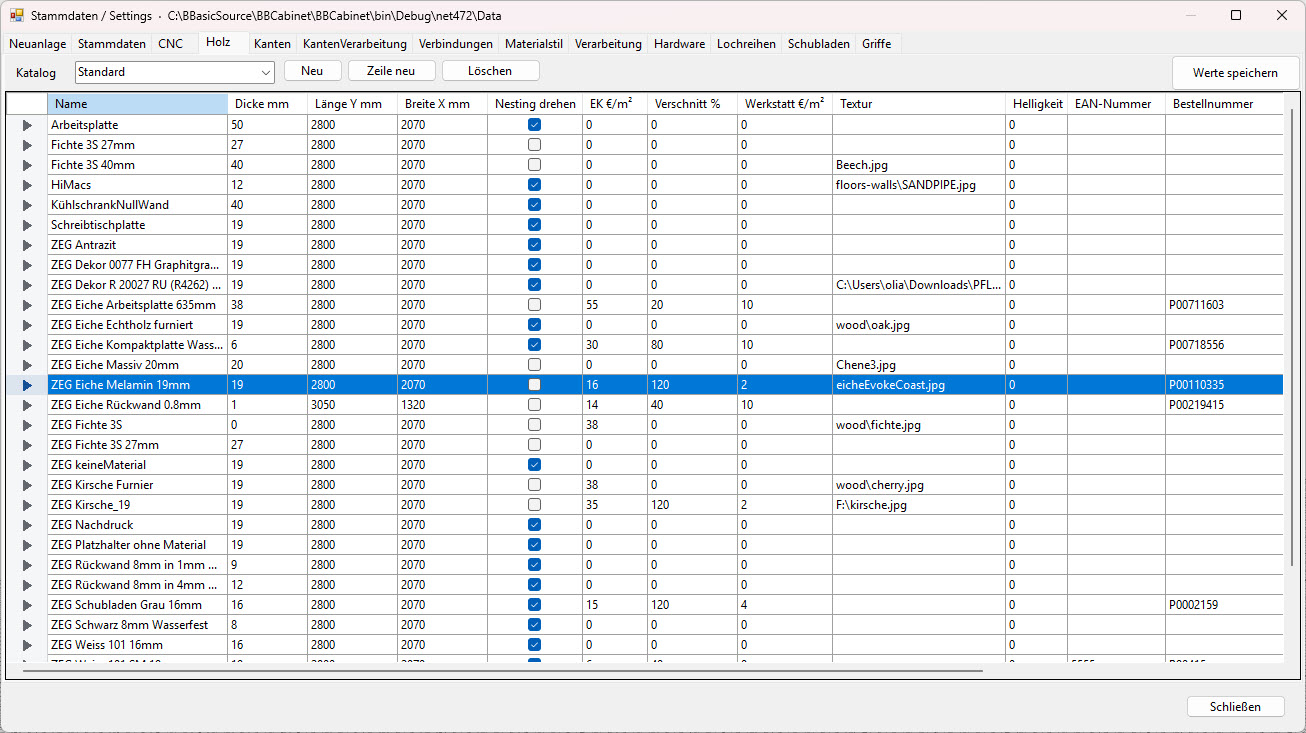Switch to the Verbindungen tab
Viewport: 1306px width, 733px height.
click(x=456, y=44)
